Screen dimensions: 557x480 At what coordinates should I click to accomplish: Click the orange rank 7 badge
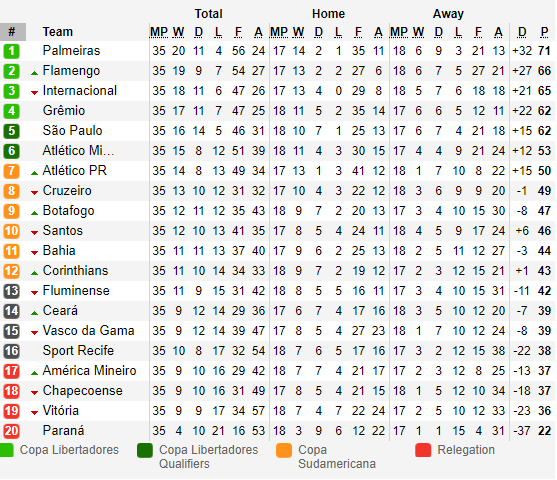pos(11,171)
